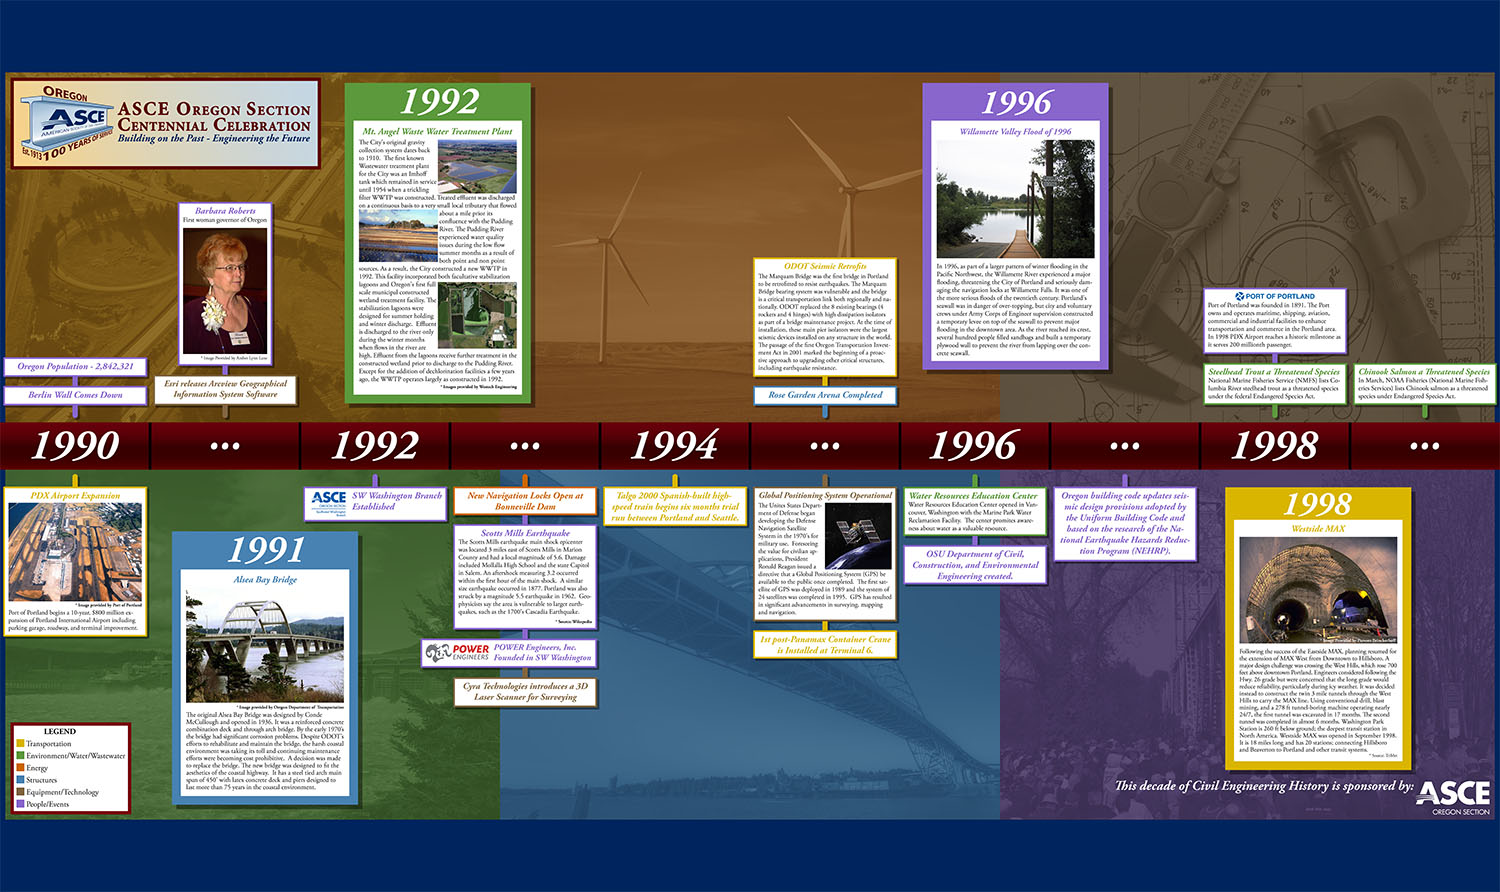
Task: Open the Alsea Bay Bridge photo
Action: 265,645
